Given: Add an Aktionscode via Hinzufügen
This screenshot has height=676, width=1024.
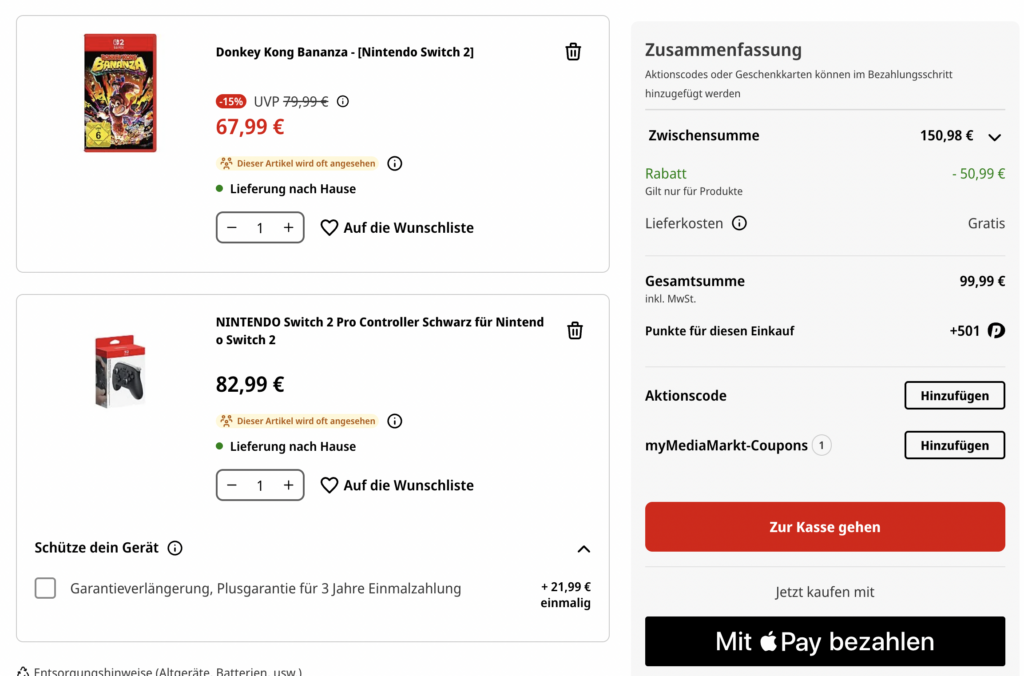Looking at the screenshot, I should click(954, 396).
